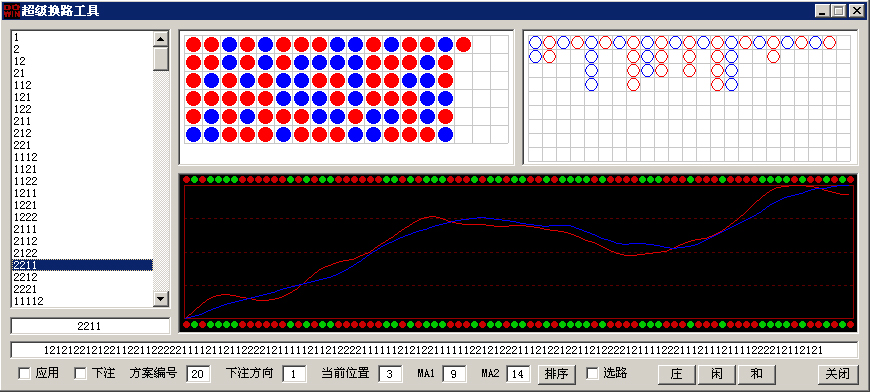
Task: Click the list's scroll down arrow
Action: click(161, 299)
